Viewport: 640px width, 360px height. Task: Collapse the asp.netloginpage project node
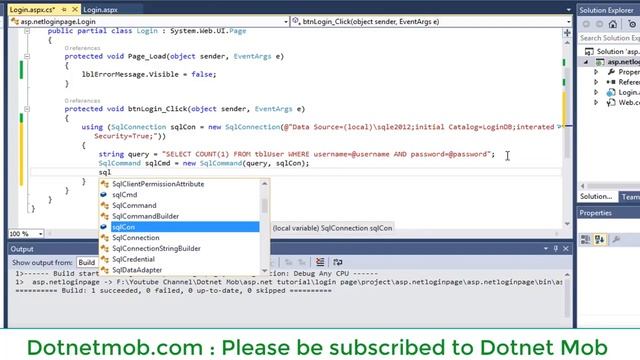(x=586, y=62)
